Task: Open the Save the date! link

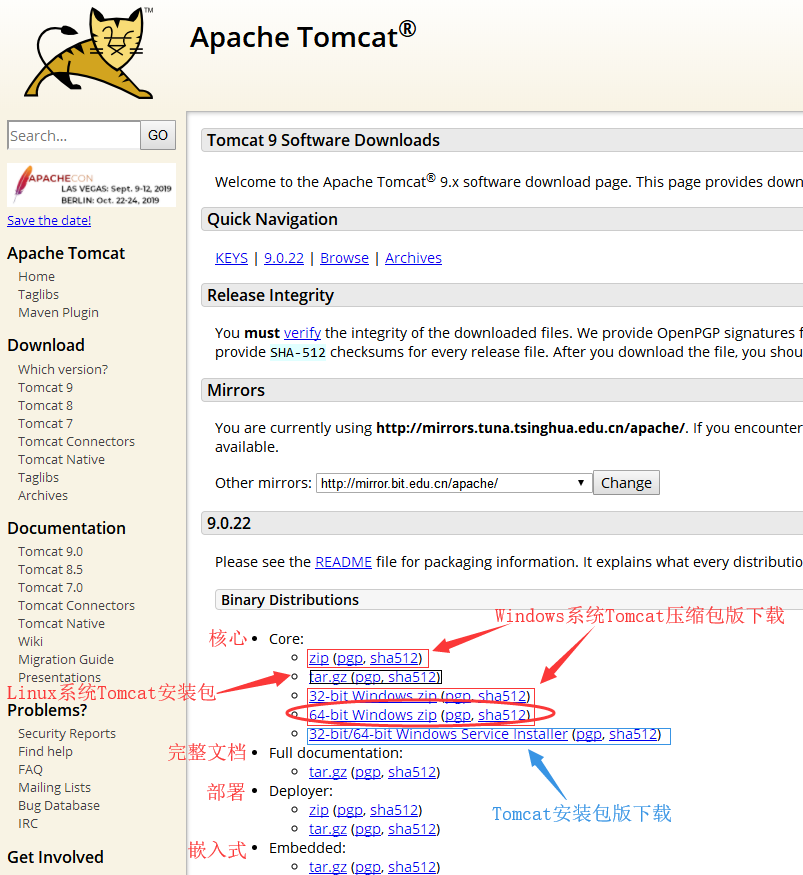Action: point(49,220)
